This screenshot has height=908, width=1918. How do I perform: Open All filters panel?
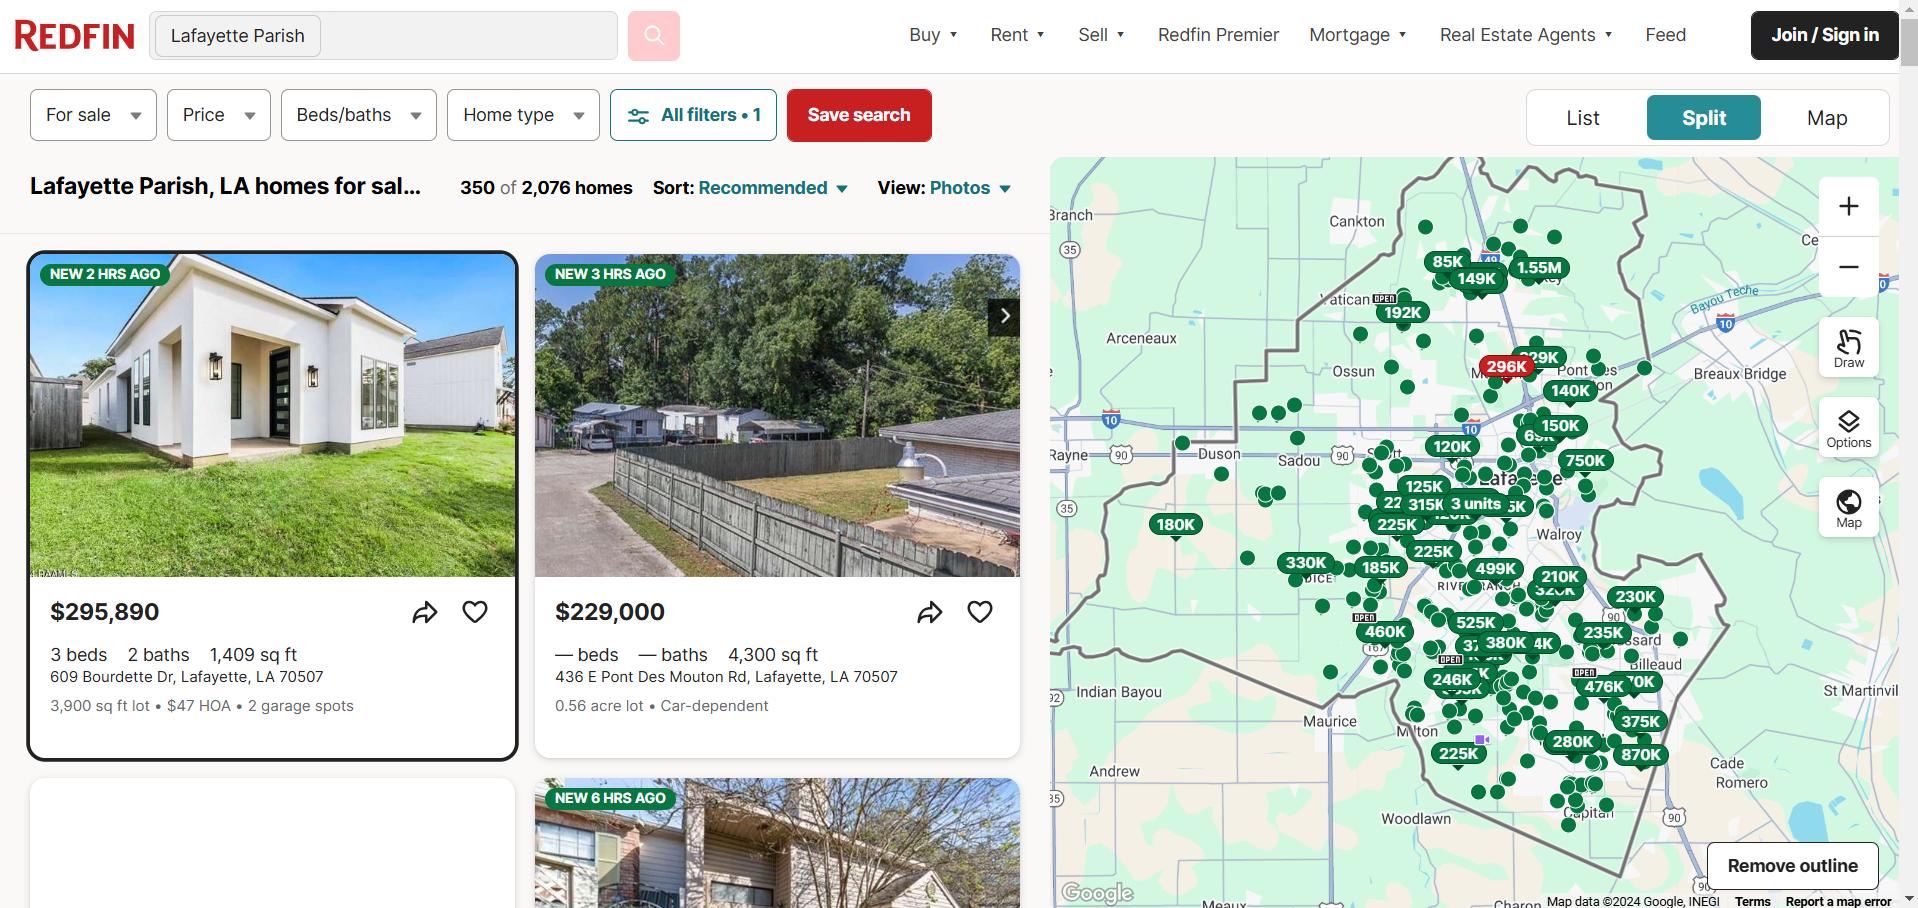(693, 115)
